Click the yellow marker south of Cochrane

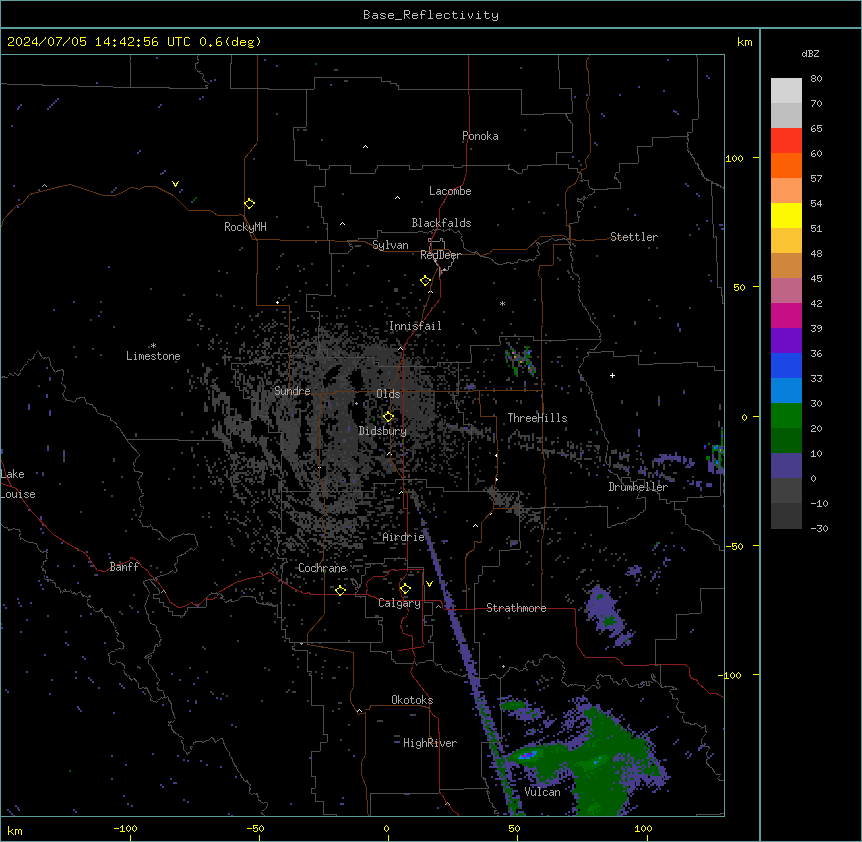tap(340, 590)
